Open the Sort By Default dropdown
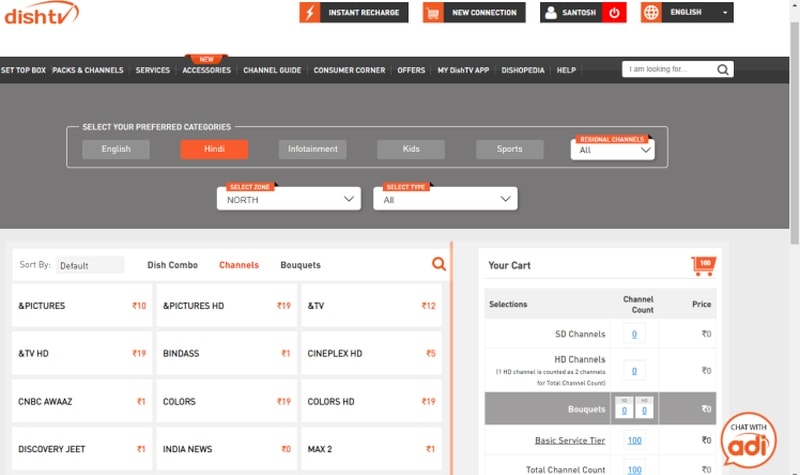 click(90, 265)
